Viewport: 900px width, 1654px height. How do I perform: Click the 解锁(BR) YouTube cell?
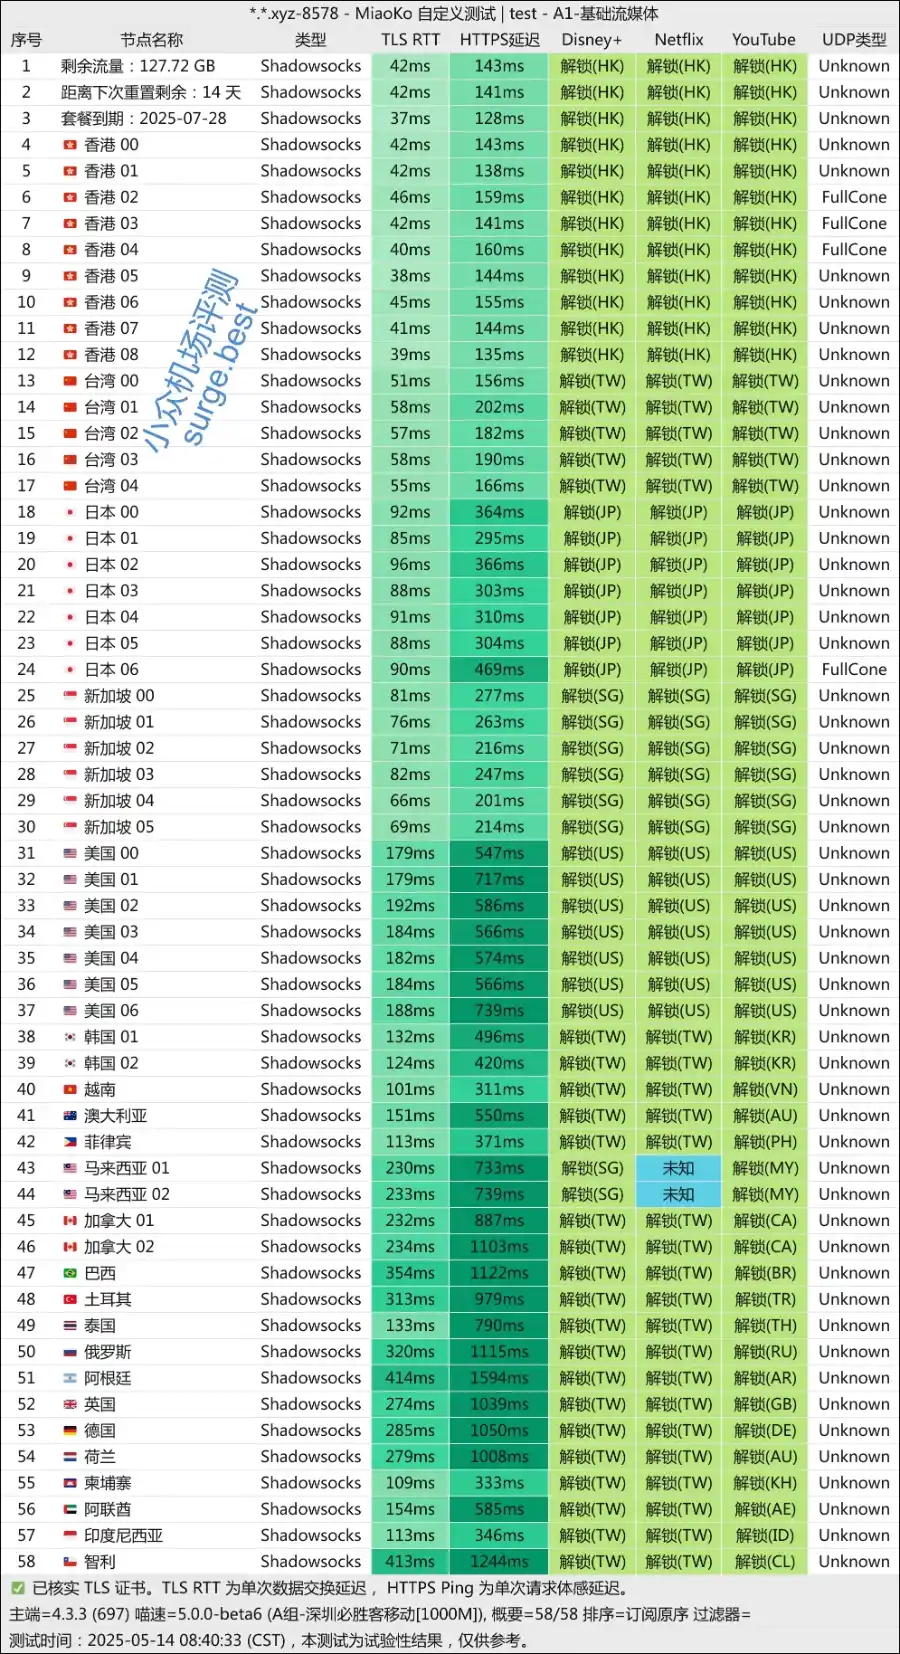(x=765, y=1273)
